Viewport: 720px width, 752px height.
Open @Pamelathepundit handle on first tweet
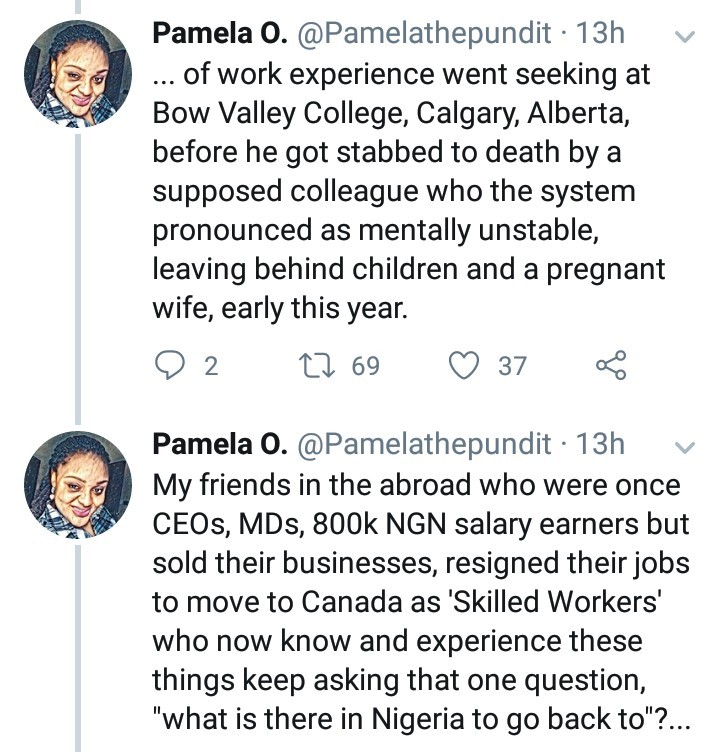[x=425, y=35]
